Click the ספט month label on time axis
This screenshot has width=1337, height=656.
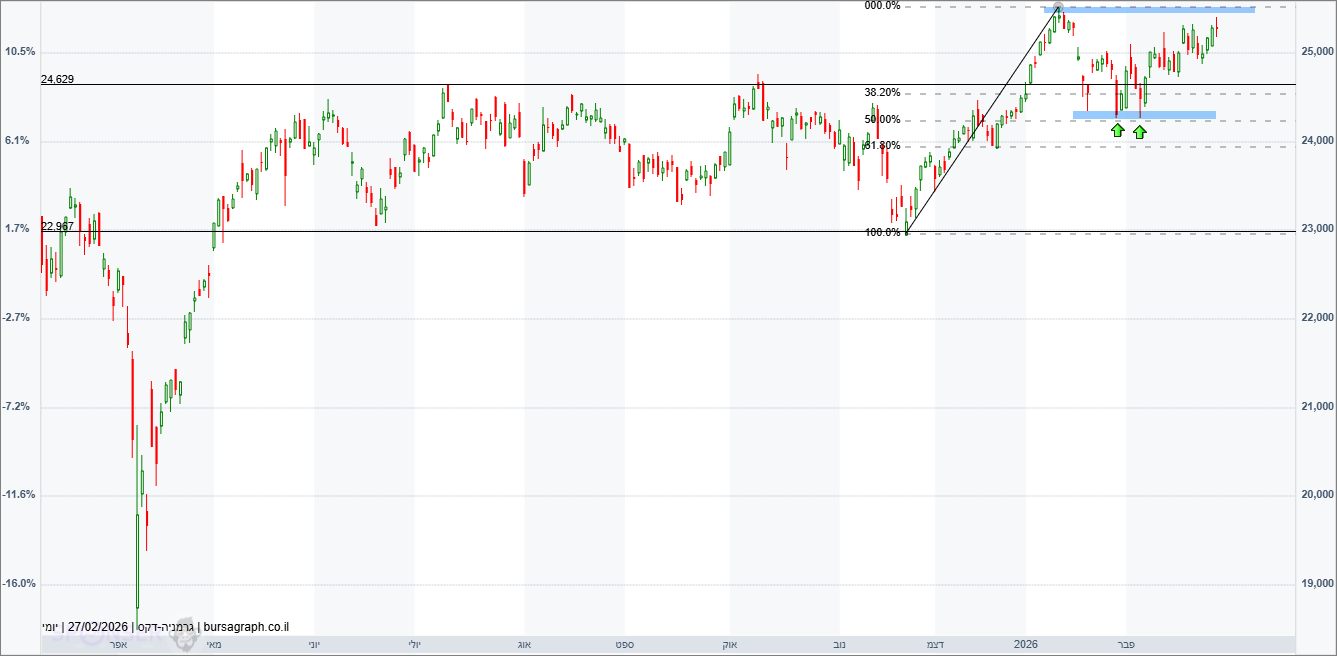pyautogui.click(x=626, y=645)
